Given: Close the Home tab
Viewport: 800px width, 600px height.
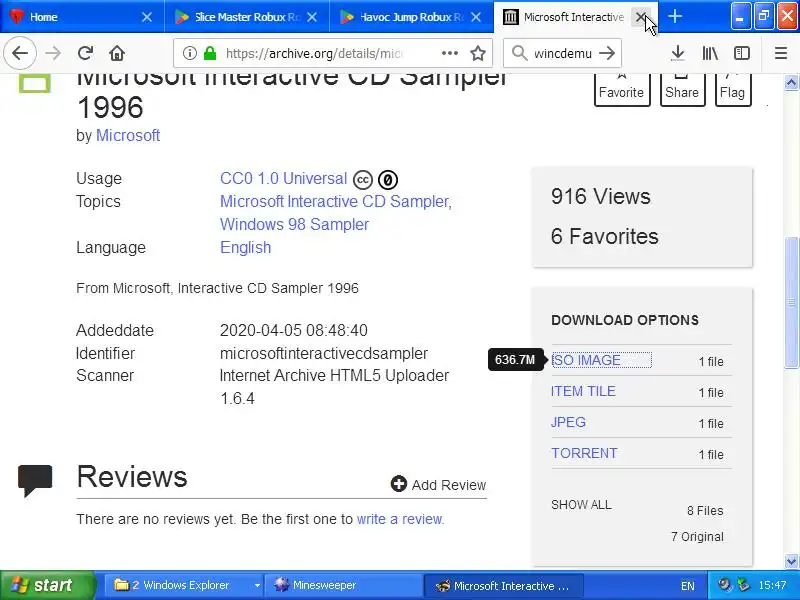Looking at the screenshot, I should point(147,17).
